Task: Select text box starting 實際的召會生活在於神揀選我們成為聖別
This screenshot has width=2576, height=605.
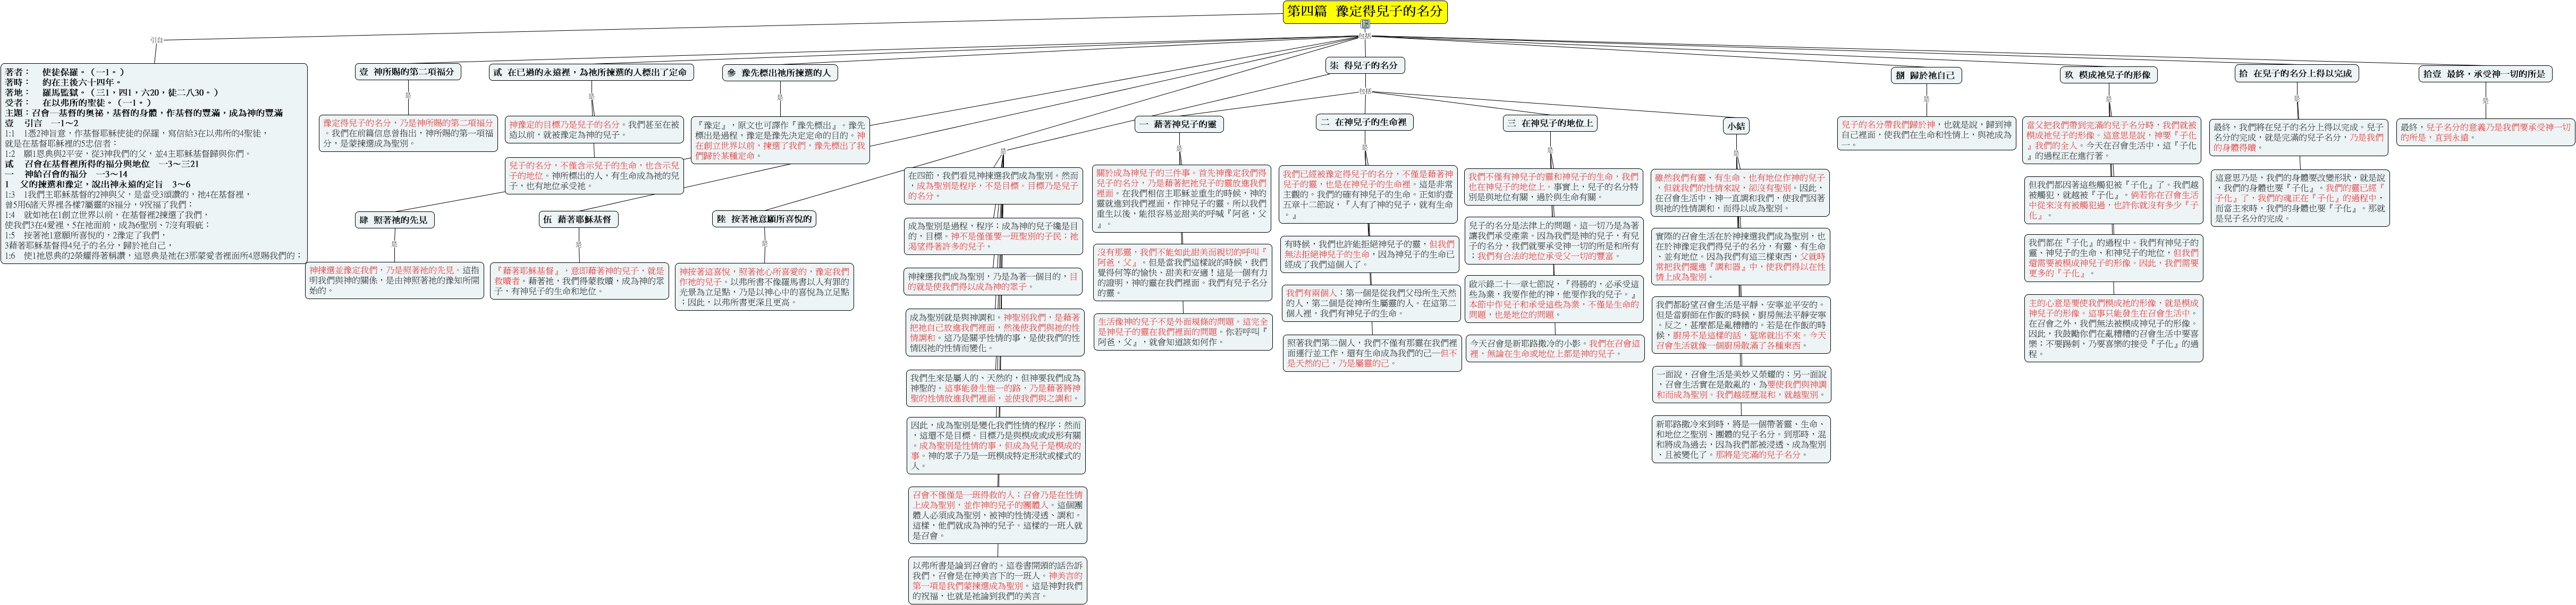Action: point(1740,256)
